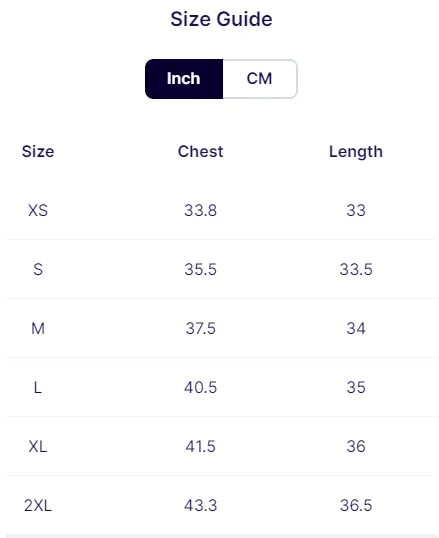Select the XL size row label

[x=38, y=447]
